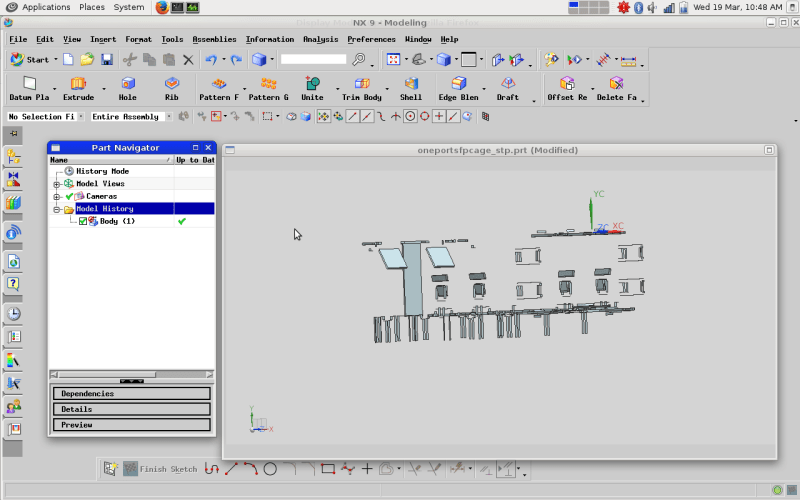Toggle Arc Center snap
This screenshot has height=500, width=800.
pyautogui.click(x=410, y=117)
